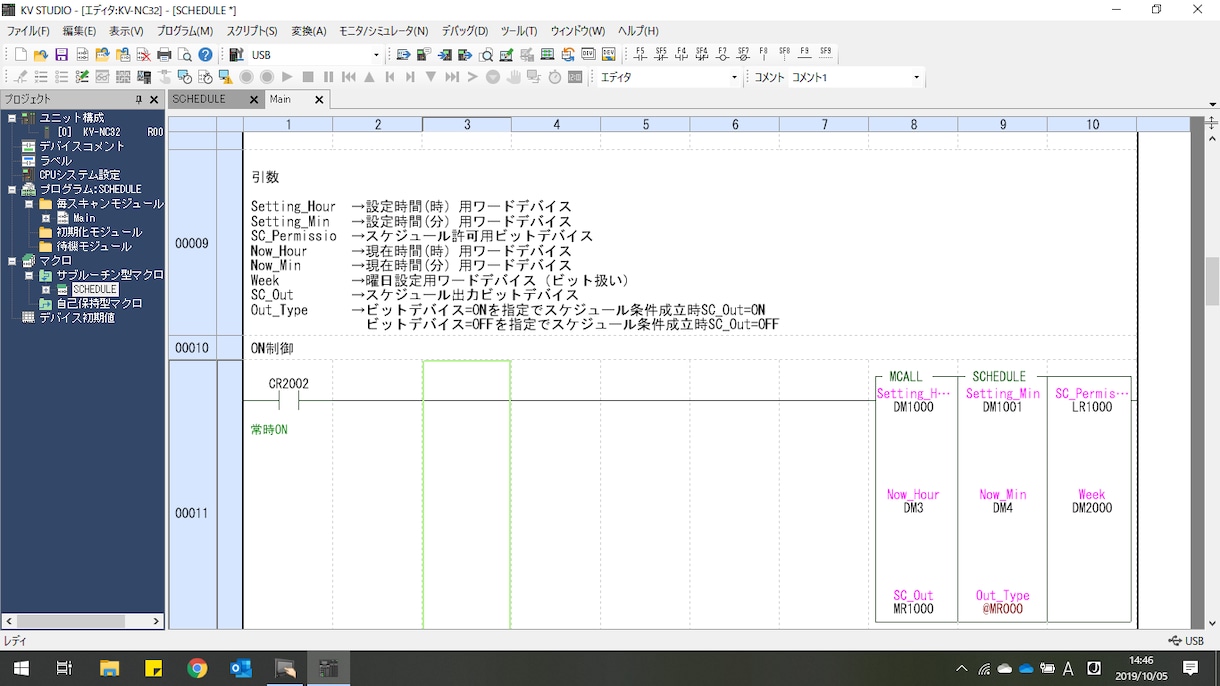Open the コメント1 comment dropdown
The image size is (1220, 686).
(x=916, y=77)
